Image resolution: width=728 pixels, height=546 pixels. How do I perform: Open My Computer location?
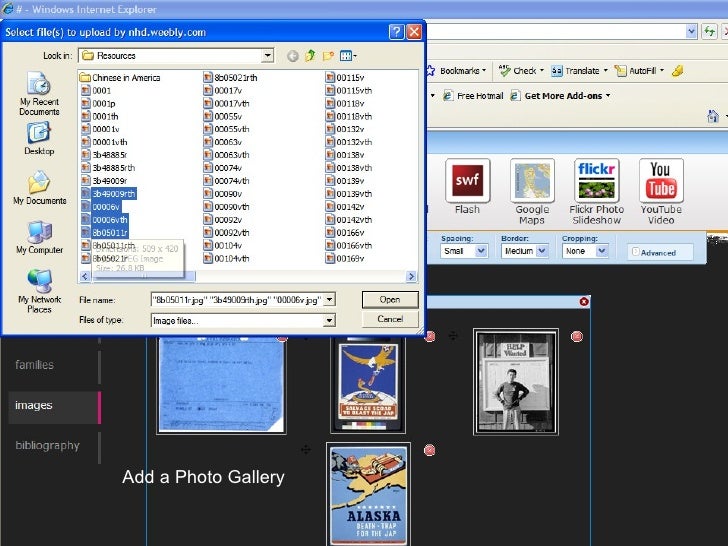point(39,237)
